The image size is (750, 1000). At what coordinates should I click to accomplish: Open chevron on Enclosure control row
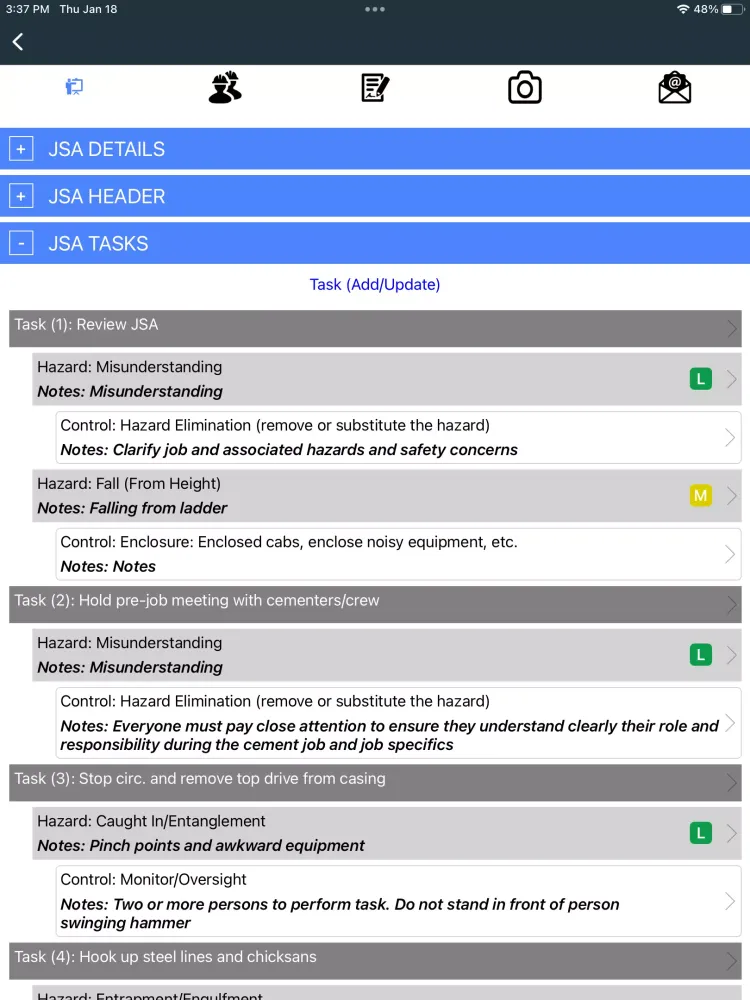coord(730,554)
